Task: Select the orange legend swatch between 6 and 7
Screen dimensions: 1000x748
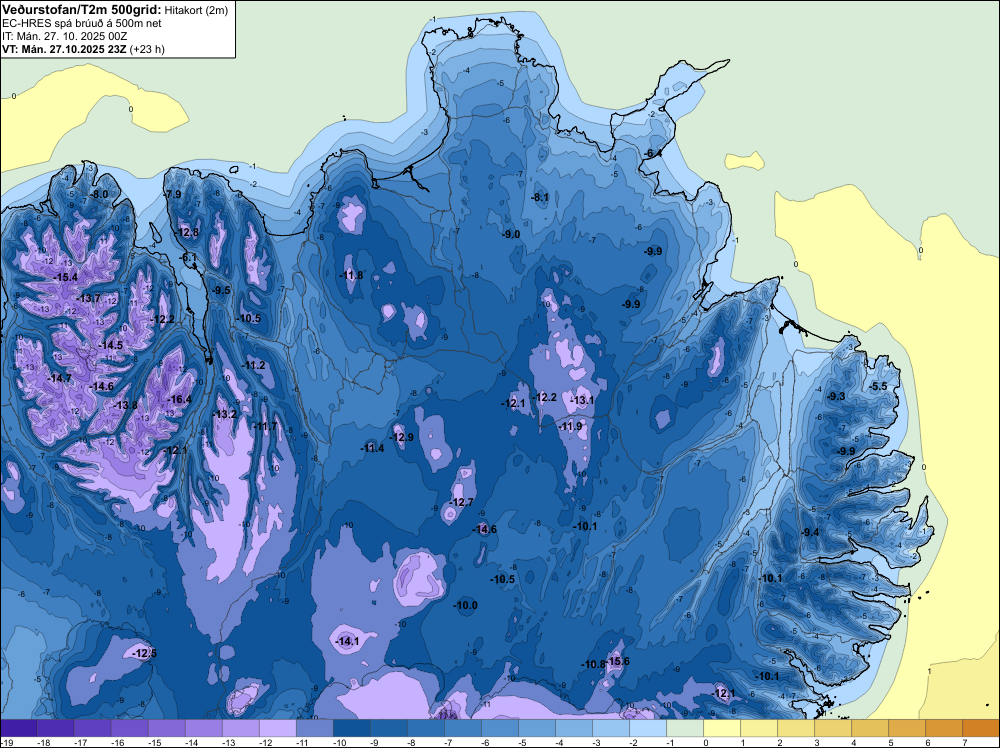Action: tap(944, 728)
